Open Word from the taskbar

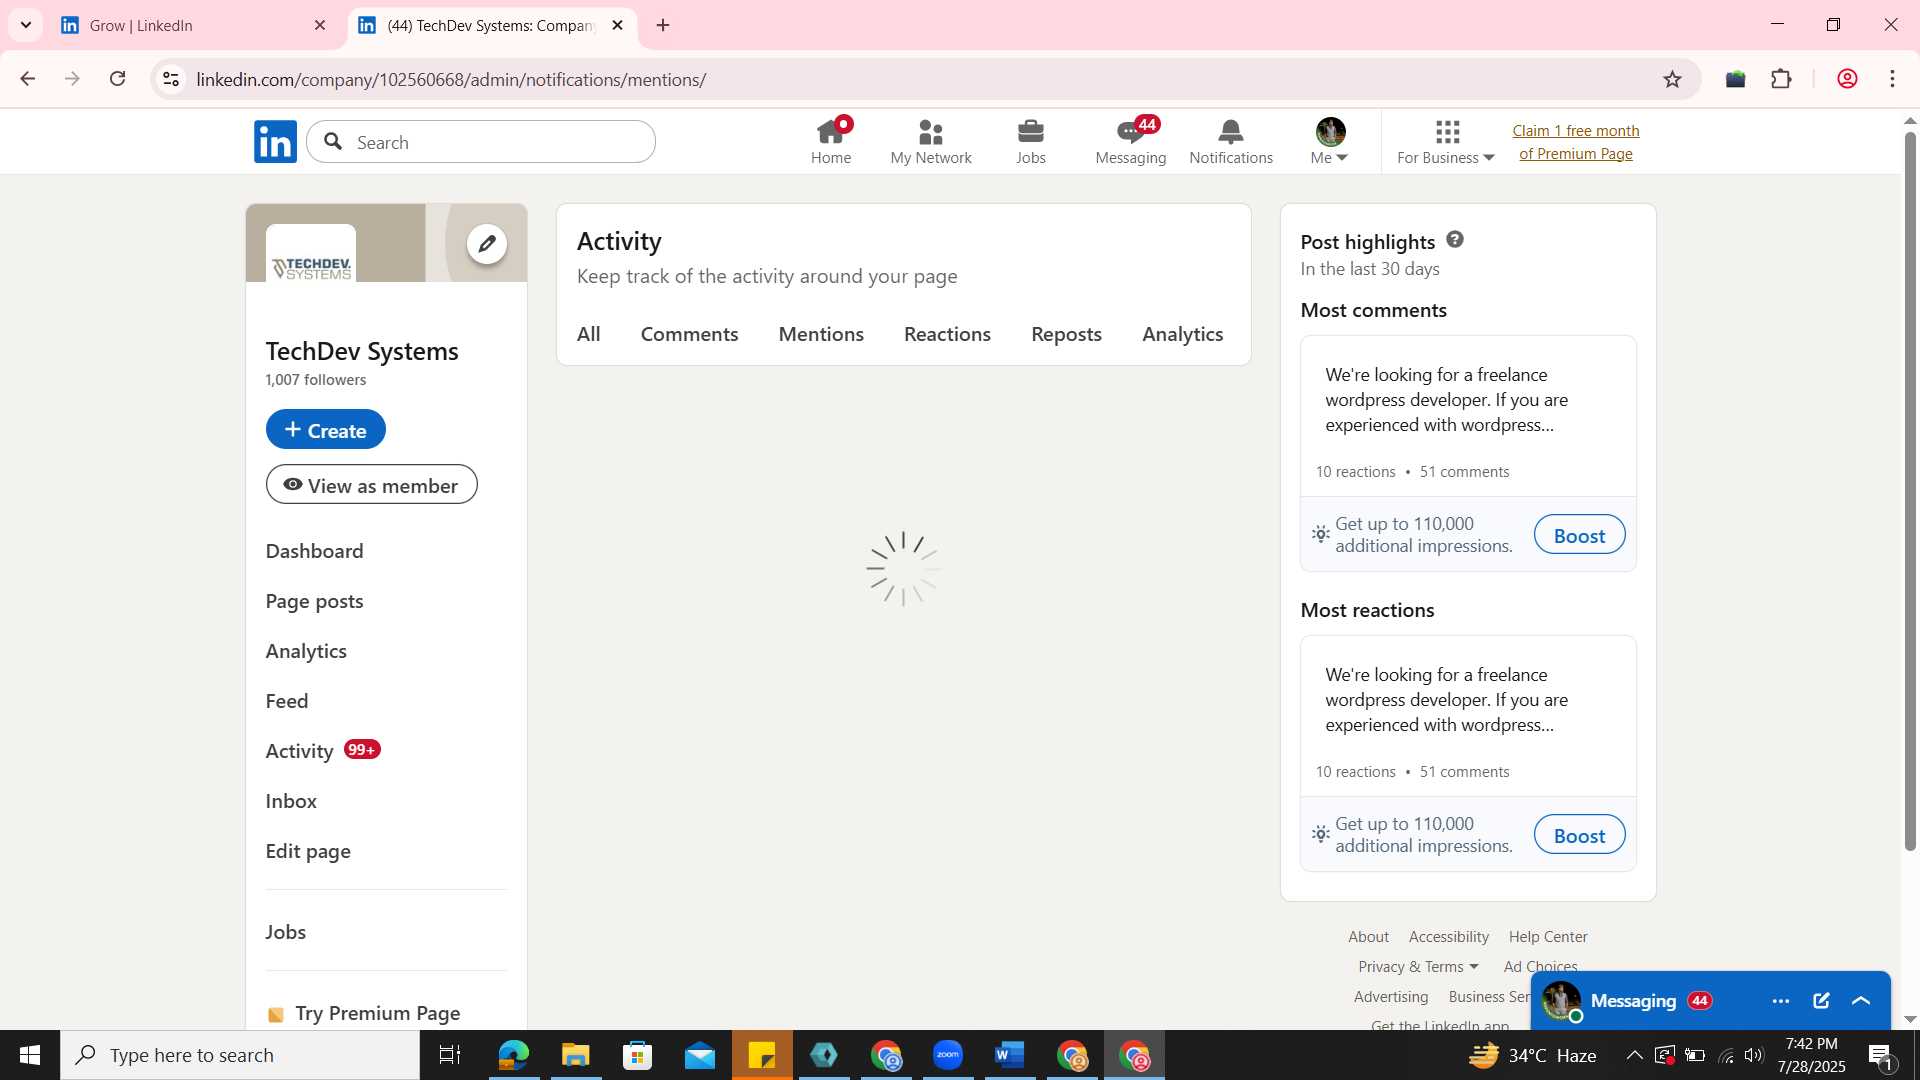(x=1010, y=1055)
